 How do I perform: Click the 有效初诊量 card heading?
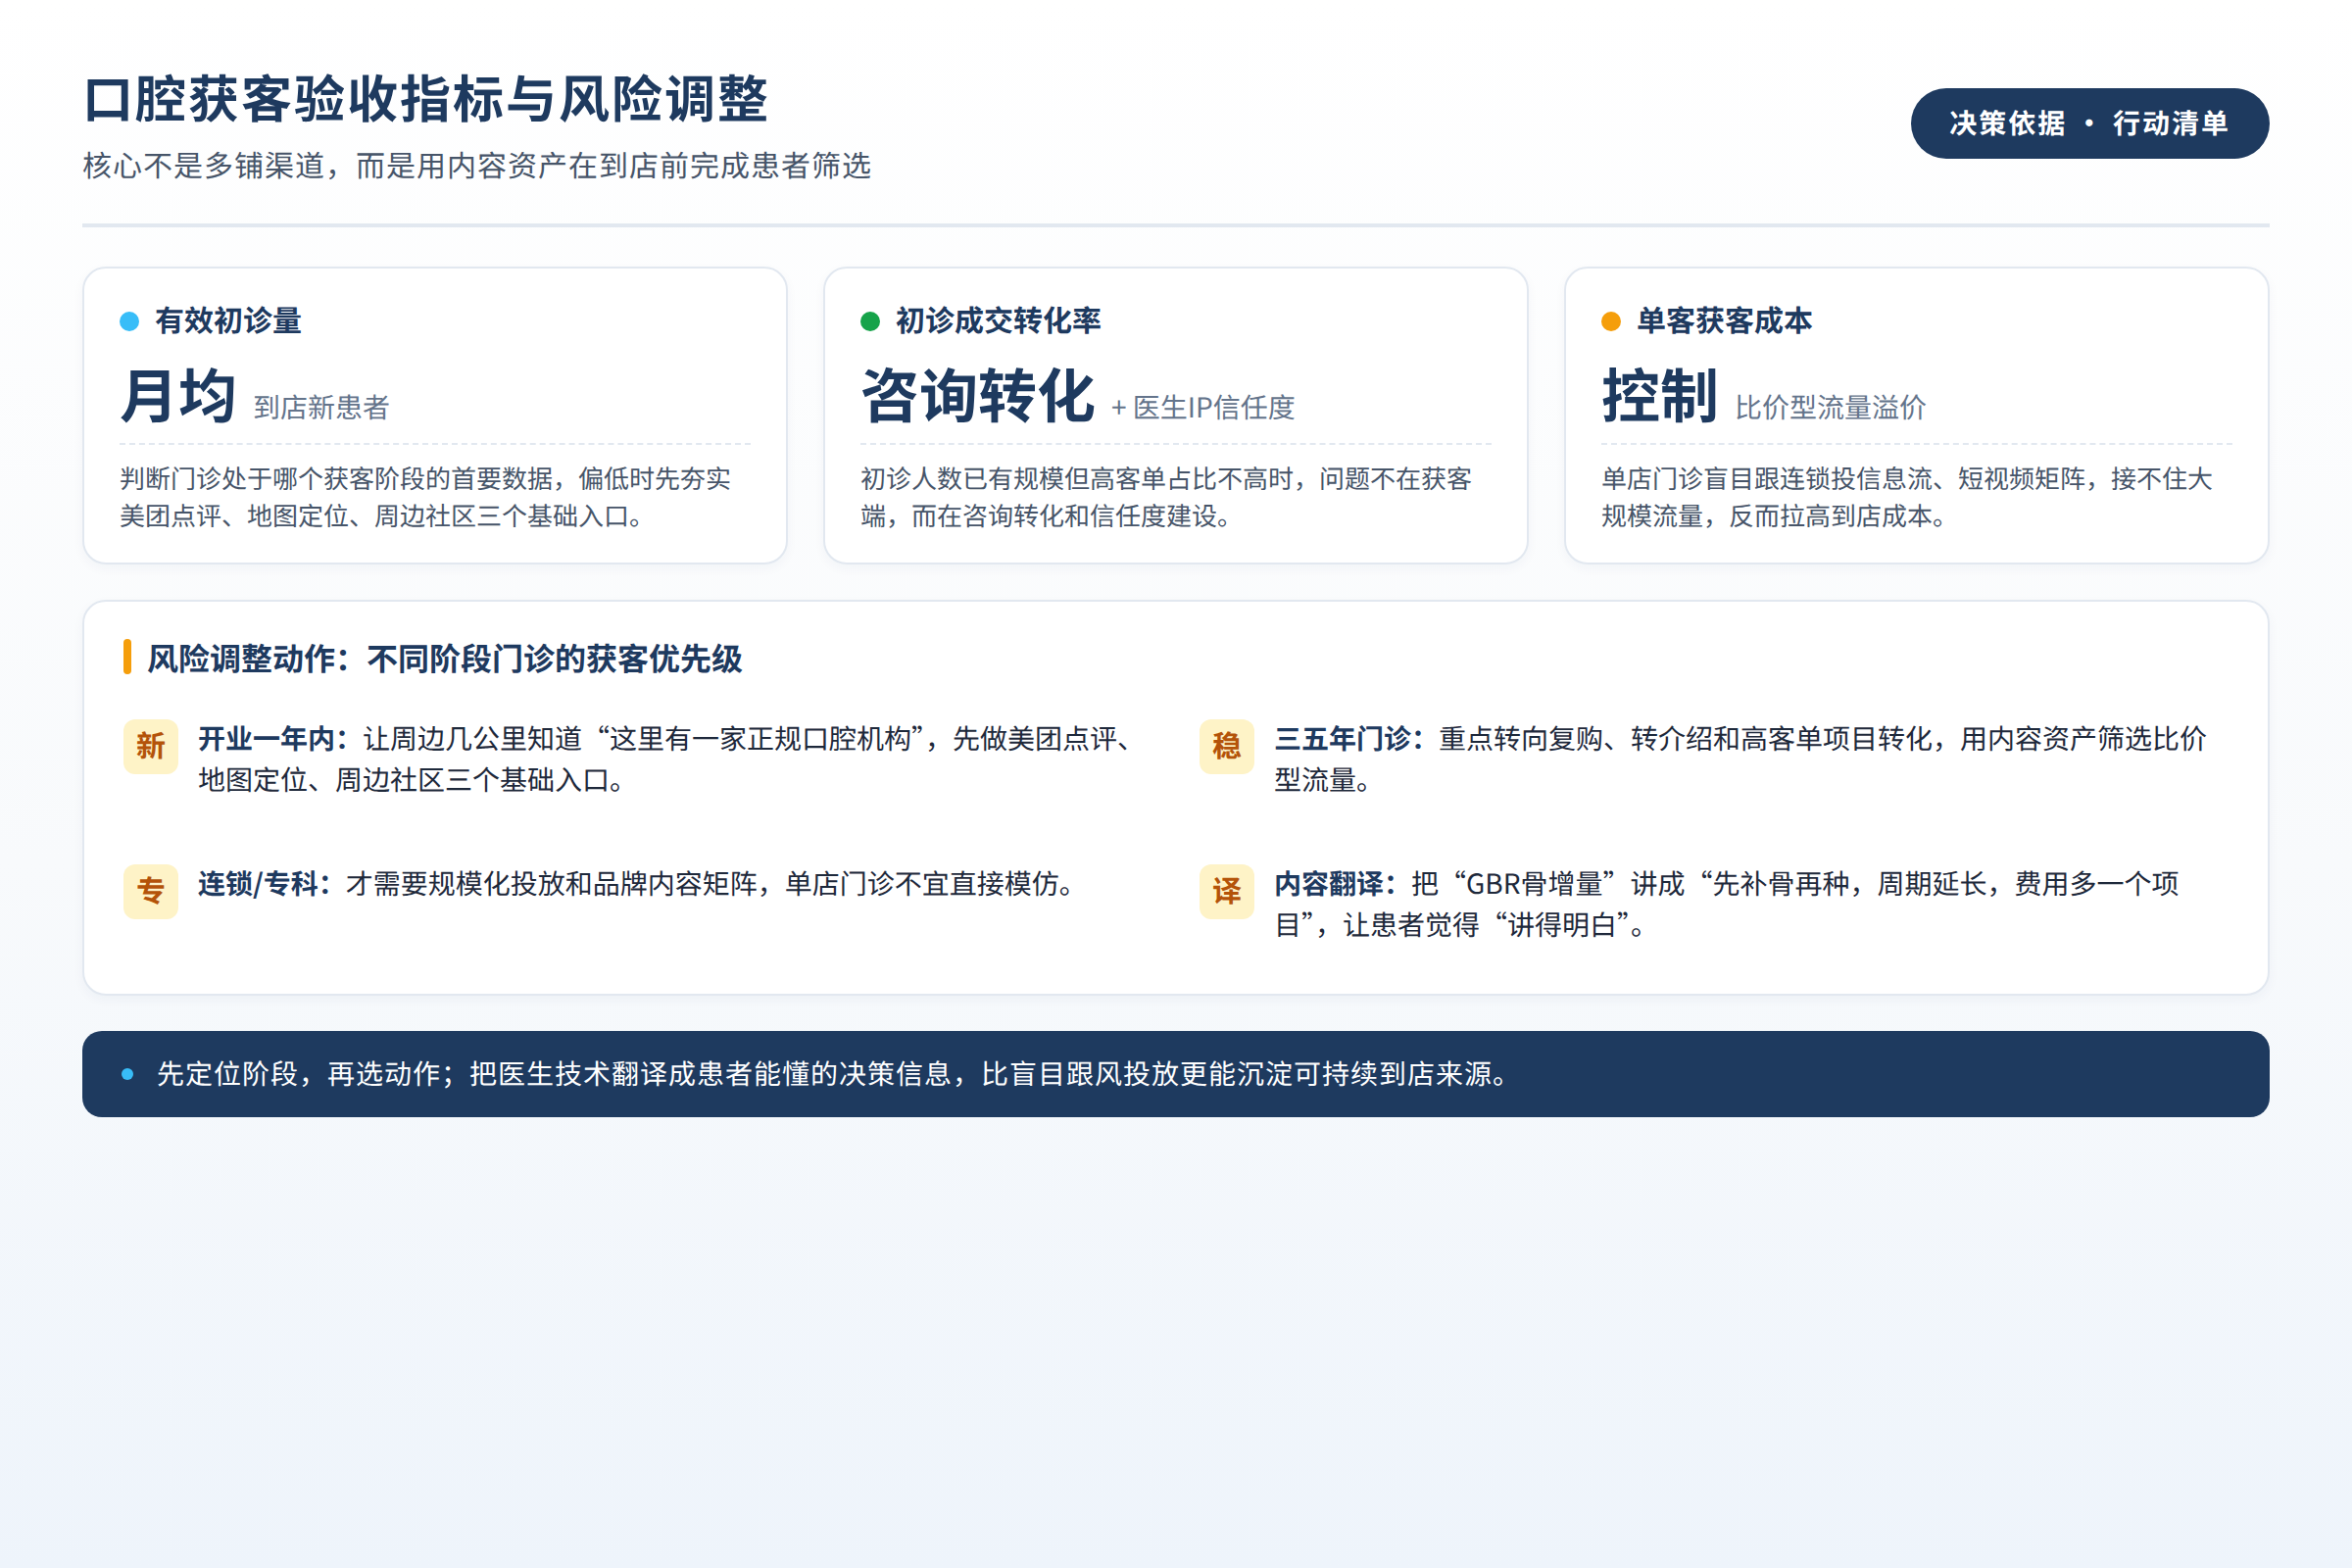[228, 321]
